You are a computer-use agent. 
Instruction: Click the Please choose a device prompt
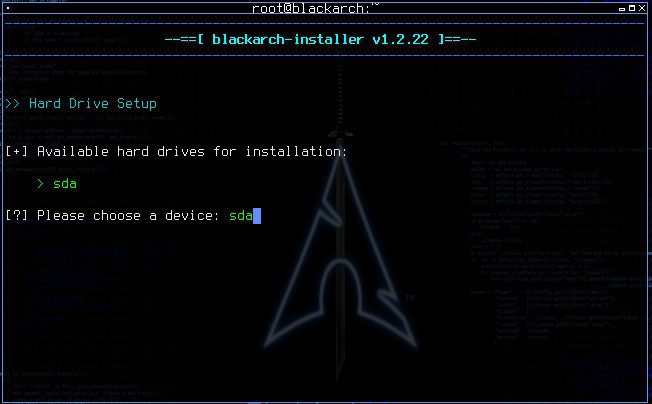click(128, 215)
